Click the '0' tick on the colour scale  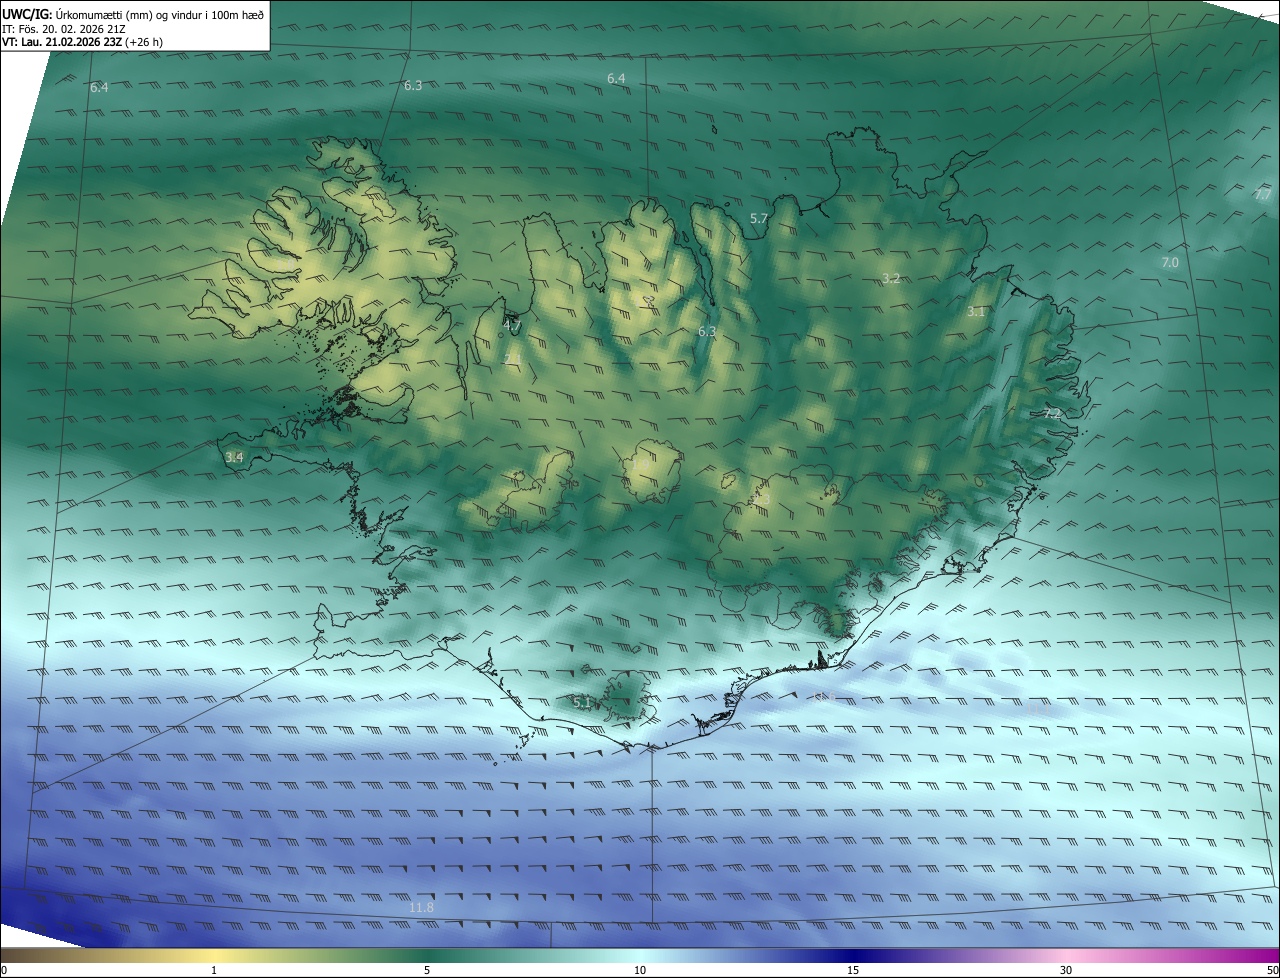coord(4,970)
